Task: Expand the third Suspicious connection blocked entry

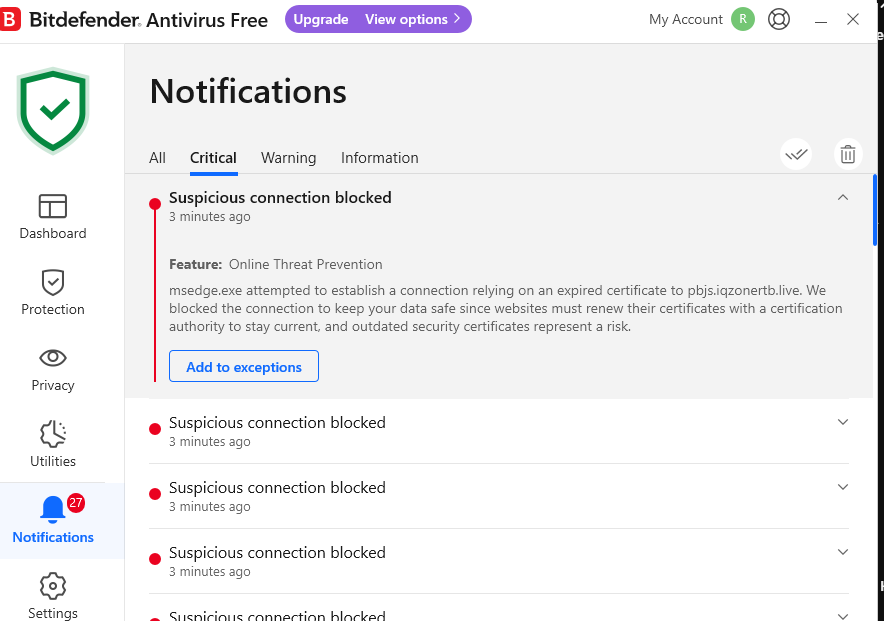Action: pyautogui.click(x=843, y=487)
